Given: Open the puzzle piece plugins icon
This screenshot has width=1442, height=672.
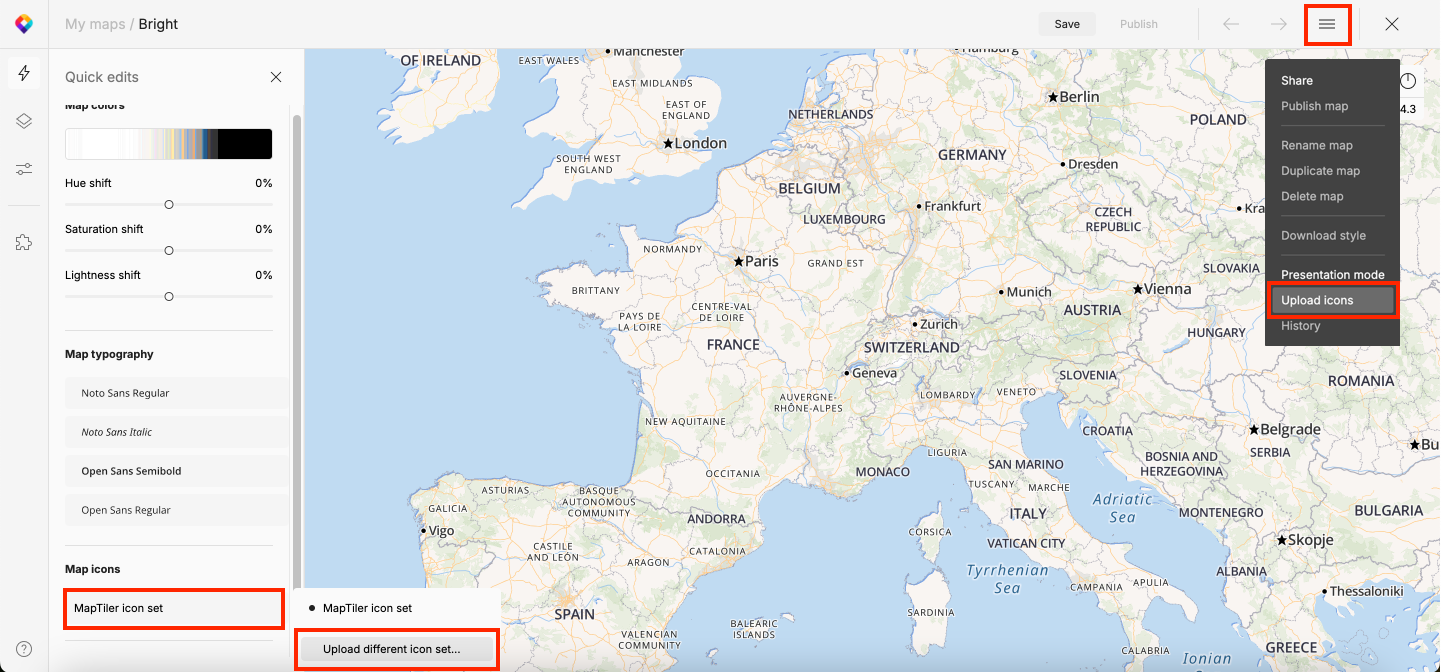Looking at the screenshot, I should coord(24,242).
